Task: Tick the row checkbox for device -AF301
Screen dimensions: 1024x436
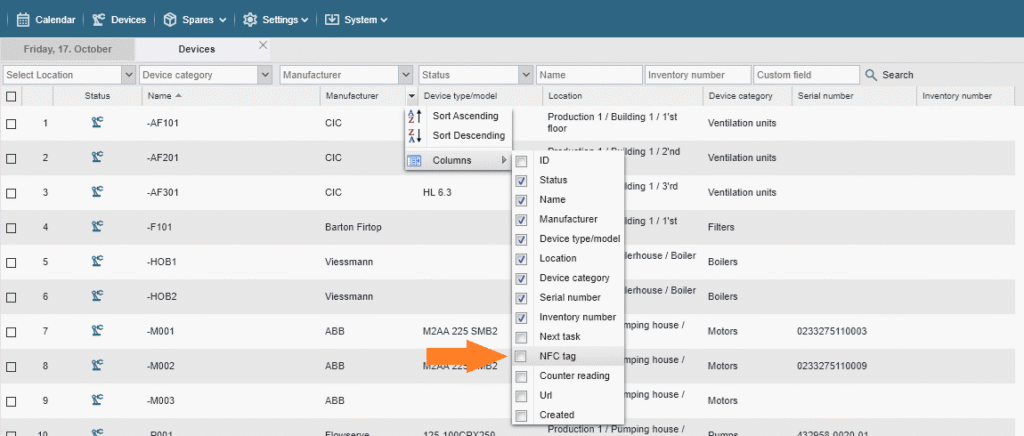Action: tap(12, 192)
